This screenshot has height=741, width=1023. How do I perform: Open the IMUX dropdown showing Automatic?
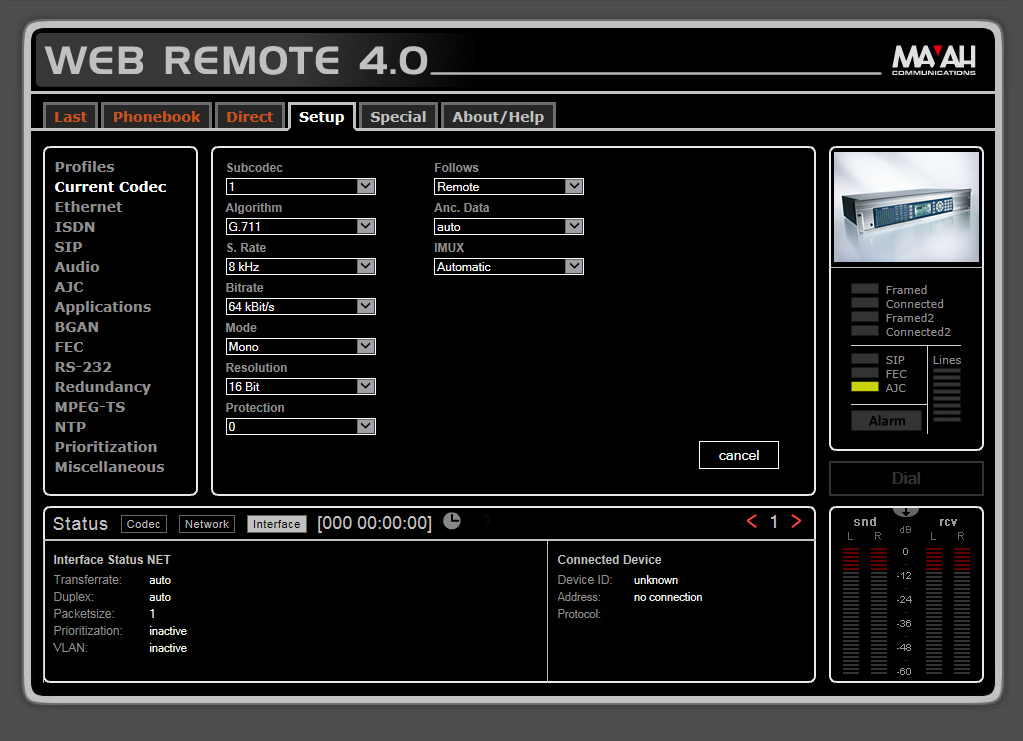pos(509,266)
